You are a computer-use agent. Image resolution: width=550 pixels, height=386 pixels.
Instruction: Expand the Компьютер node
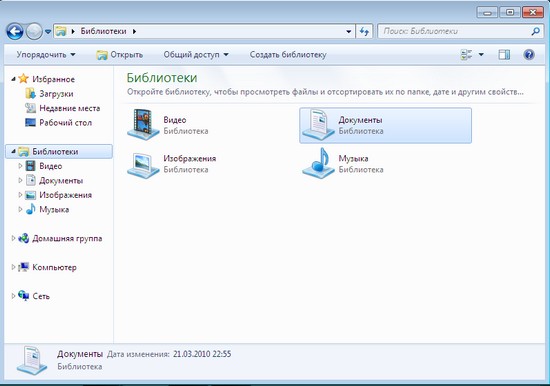click(13, 267)
